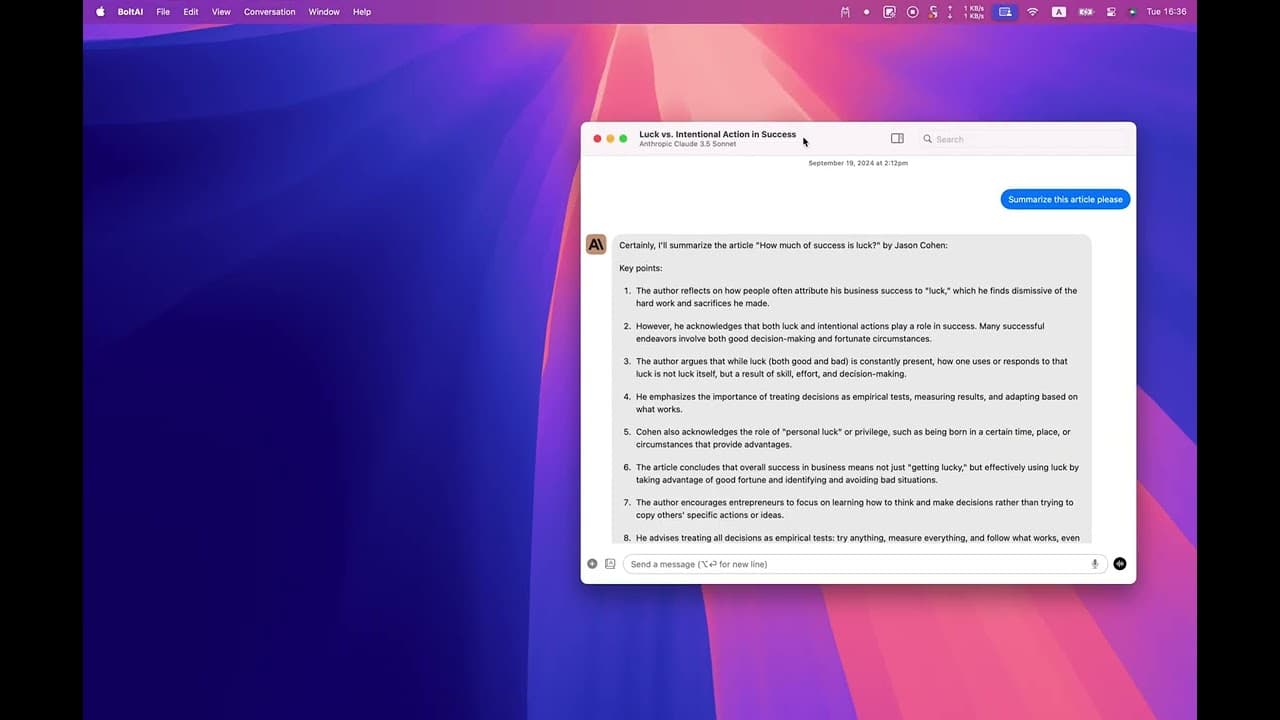This screenshot has width=1280, height=720.
Task: Click point 4 about treating decisions as empirical tests
Action: [856, 403]
